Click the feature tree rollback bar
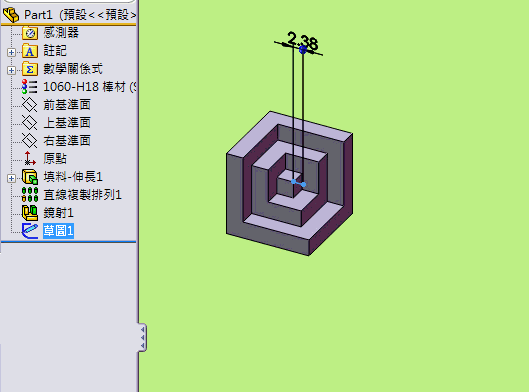The width and height of the screenshot is (529, 392). (x=68, y=242)
